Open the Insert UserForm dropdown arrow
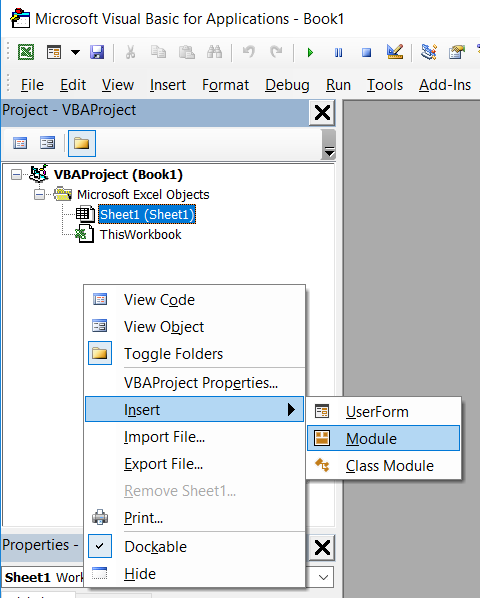The width and height of the screenshot is (480, 598). coord(75,52)
